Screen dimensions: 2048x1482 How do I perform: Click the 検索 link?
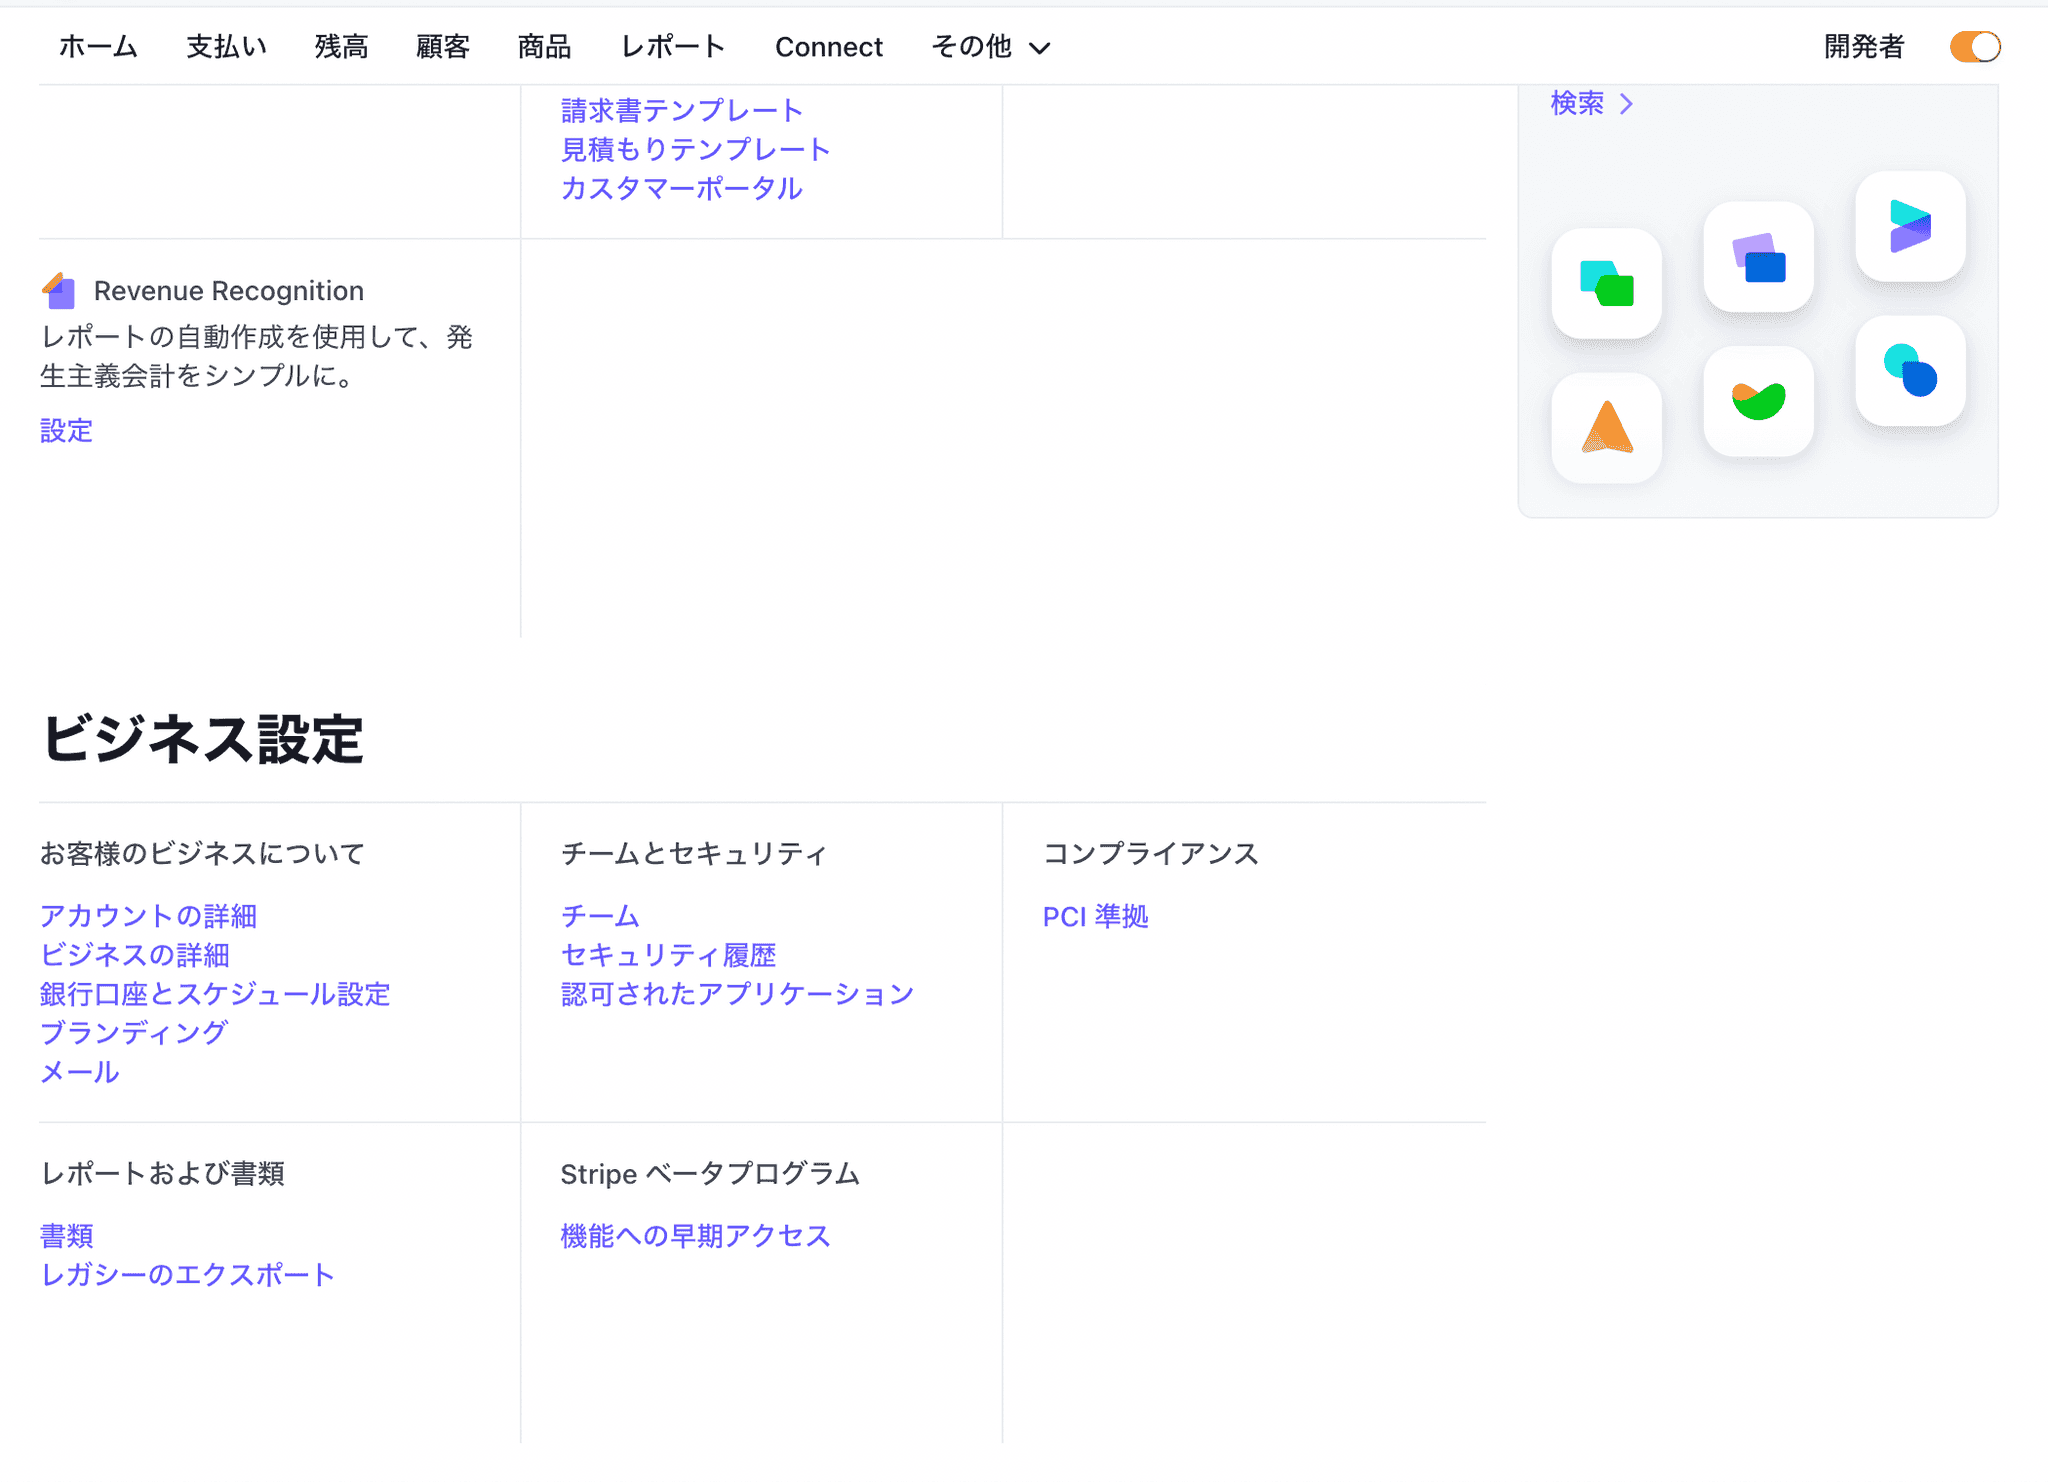tap(1577, 103)
